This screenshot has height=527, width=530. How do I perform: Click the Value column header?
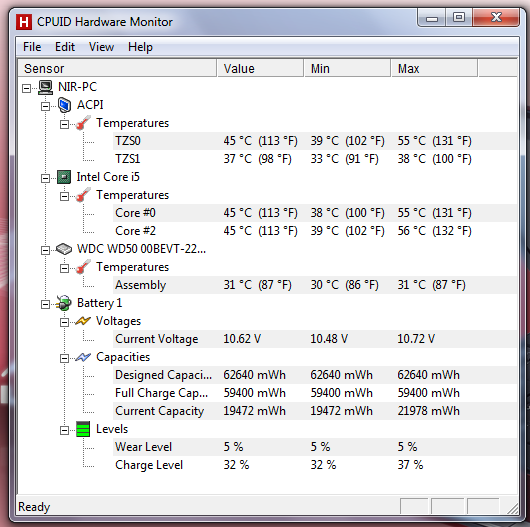[260, 69]
